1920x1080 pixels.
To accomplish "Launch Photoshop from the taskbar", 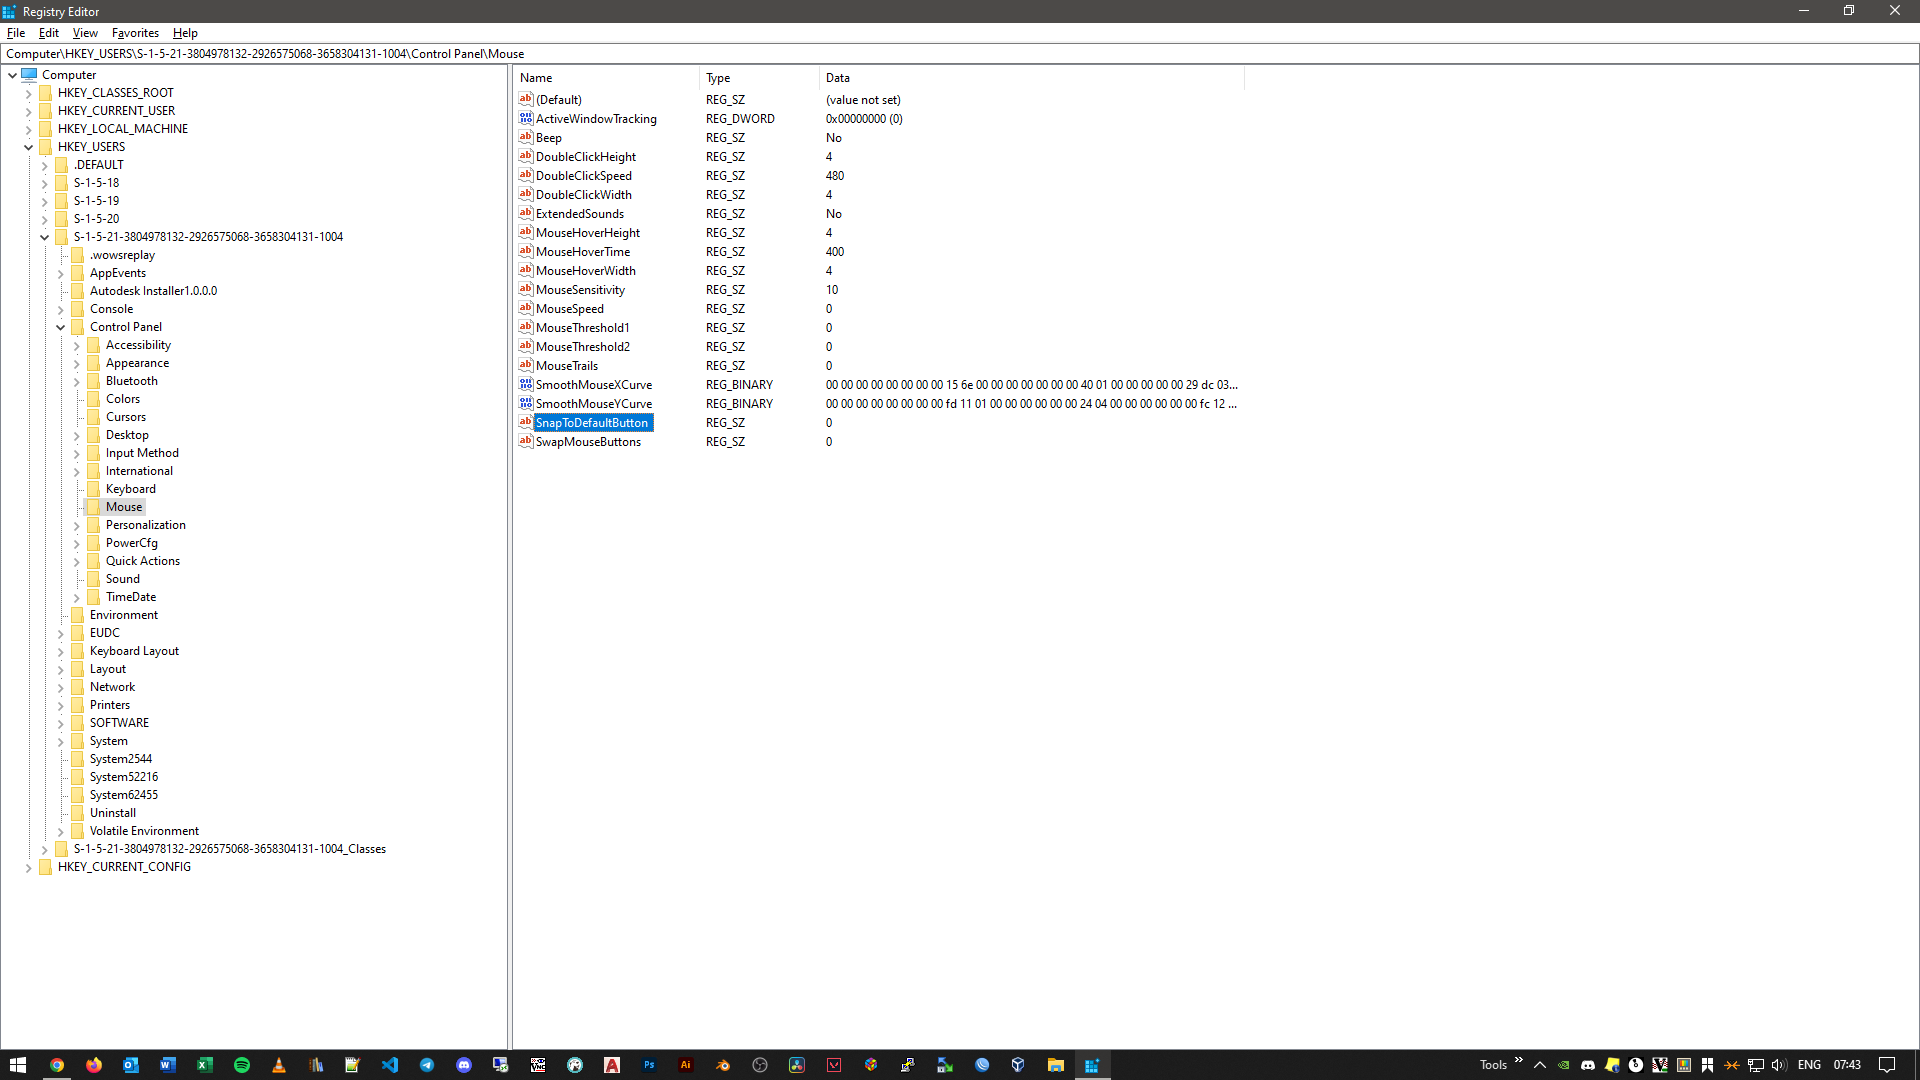I will point(649,1065).
